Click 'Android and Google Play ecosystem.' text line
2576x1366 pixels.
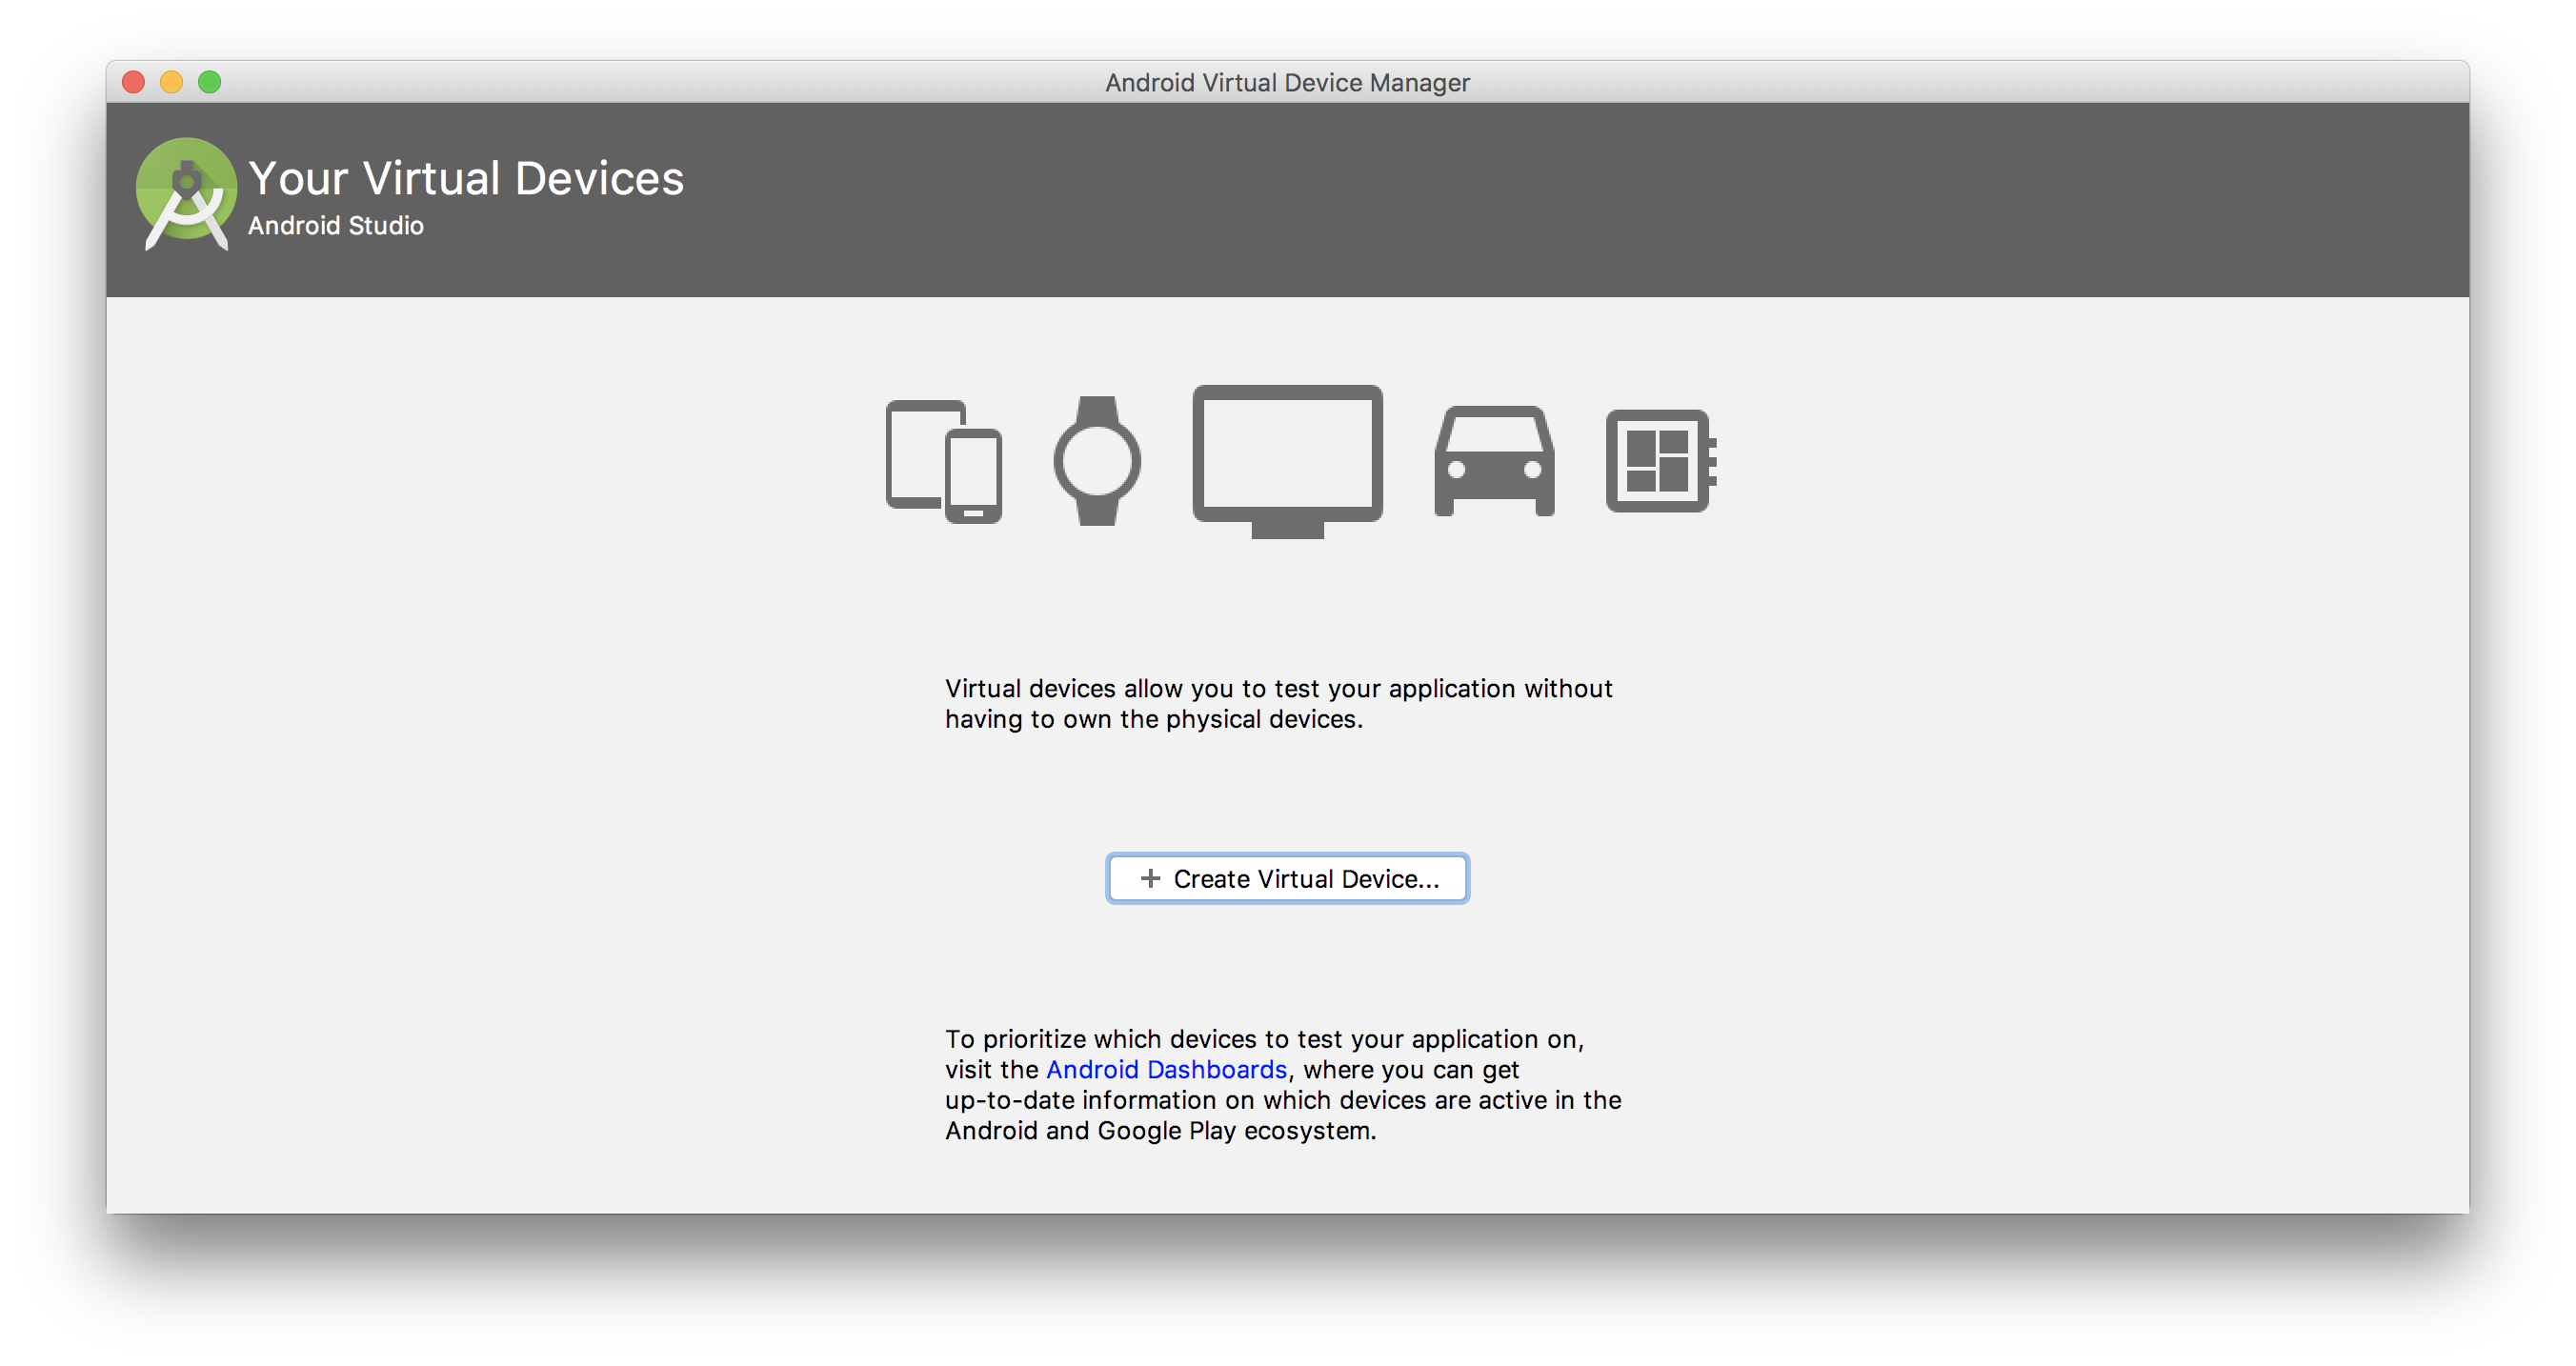tap(1160, 1130)
